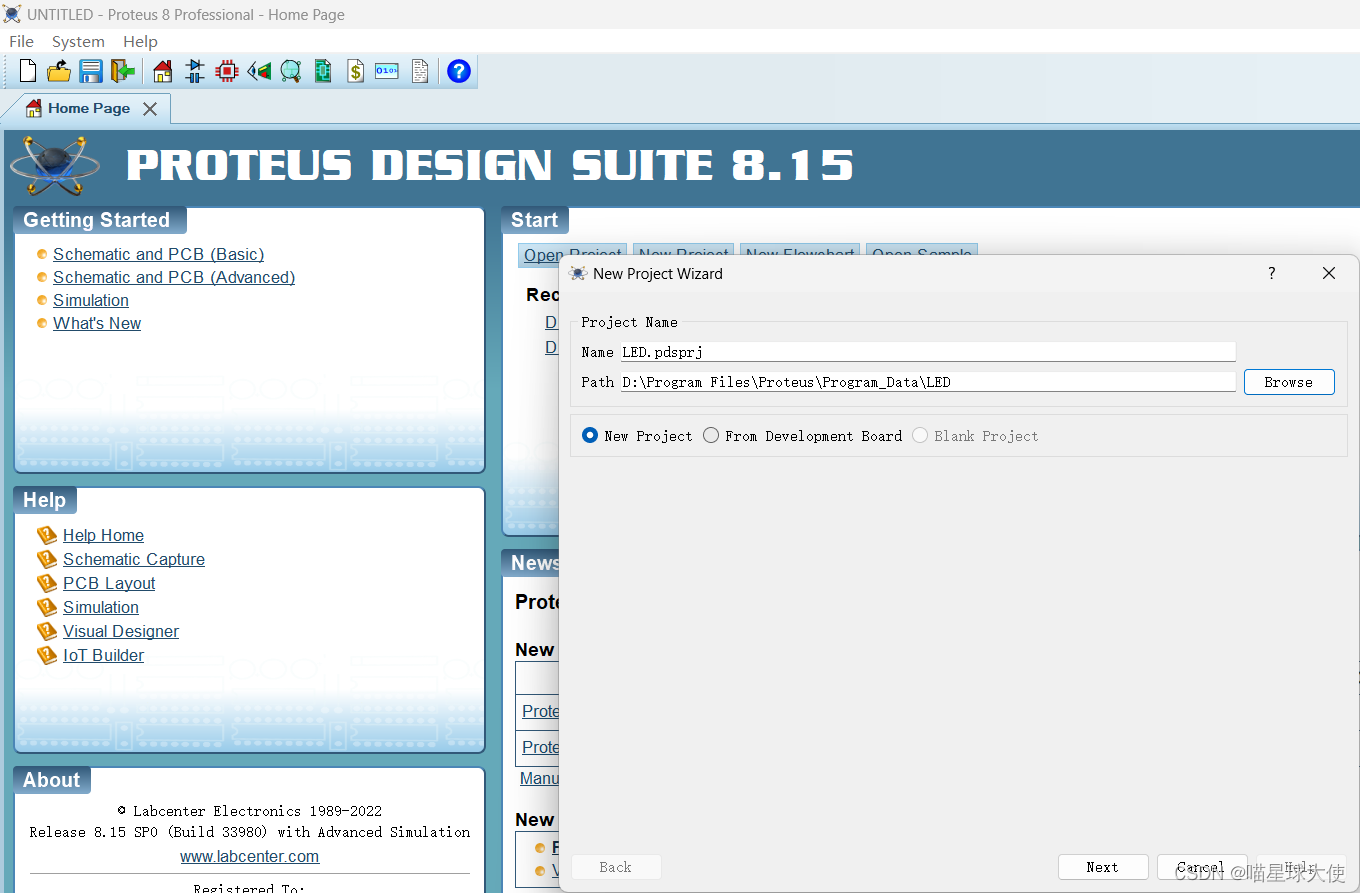
Task: Open the Simulation link under Getting Started
Action: (x=91, y=300)
